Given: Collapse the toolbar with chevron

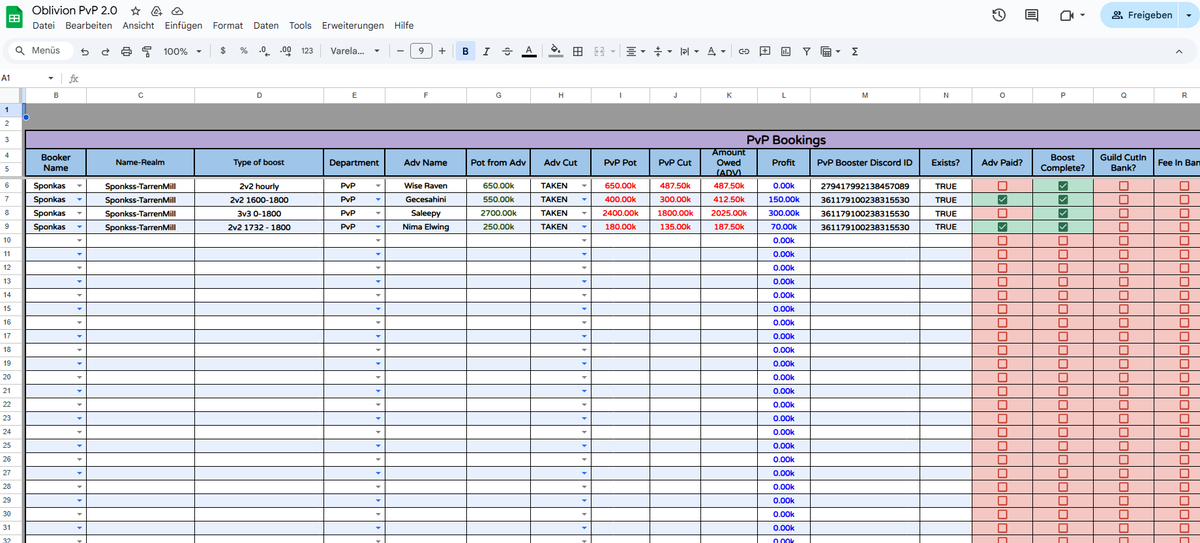Looking at the screenshot, I should [1178, 51].
